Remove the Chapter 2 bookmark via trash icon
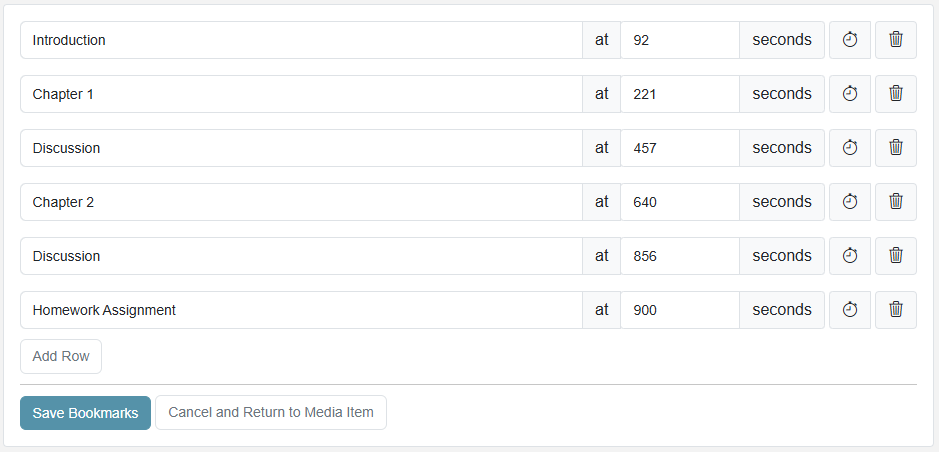Image resolution: width=939 pixels, height=452 pixels. point(896,202)
